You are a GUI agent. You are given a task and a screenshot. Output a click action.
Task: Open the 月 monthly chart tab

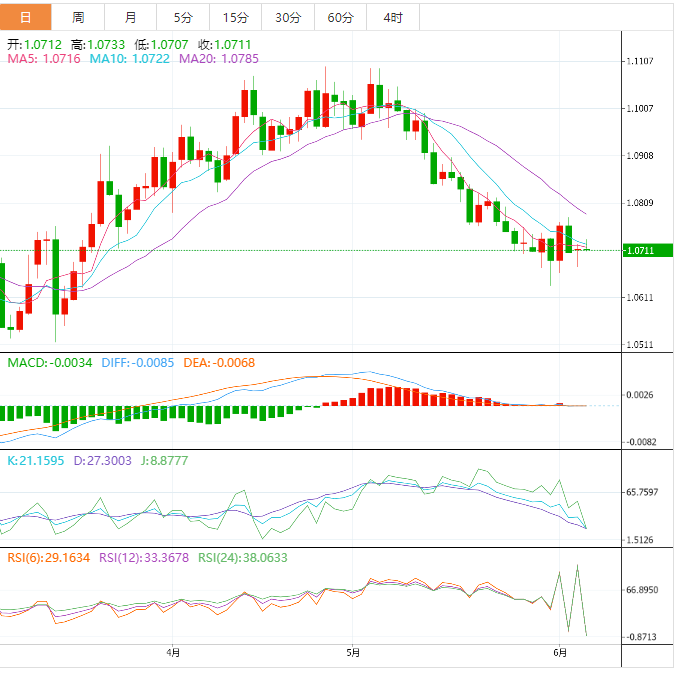click(131, 17)
